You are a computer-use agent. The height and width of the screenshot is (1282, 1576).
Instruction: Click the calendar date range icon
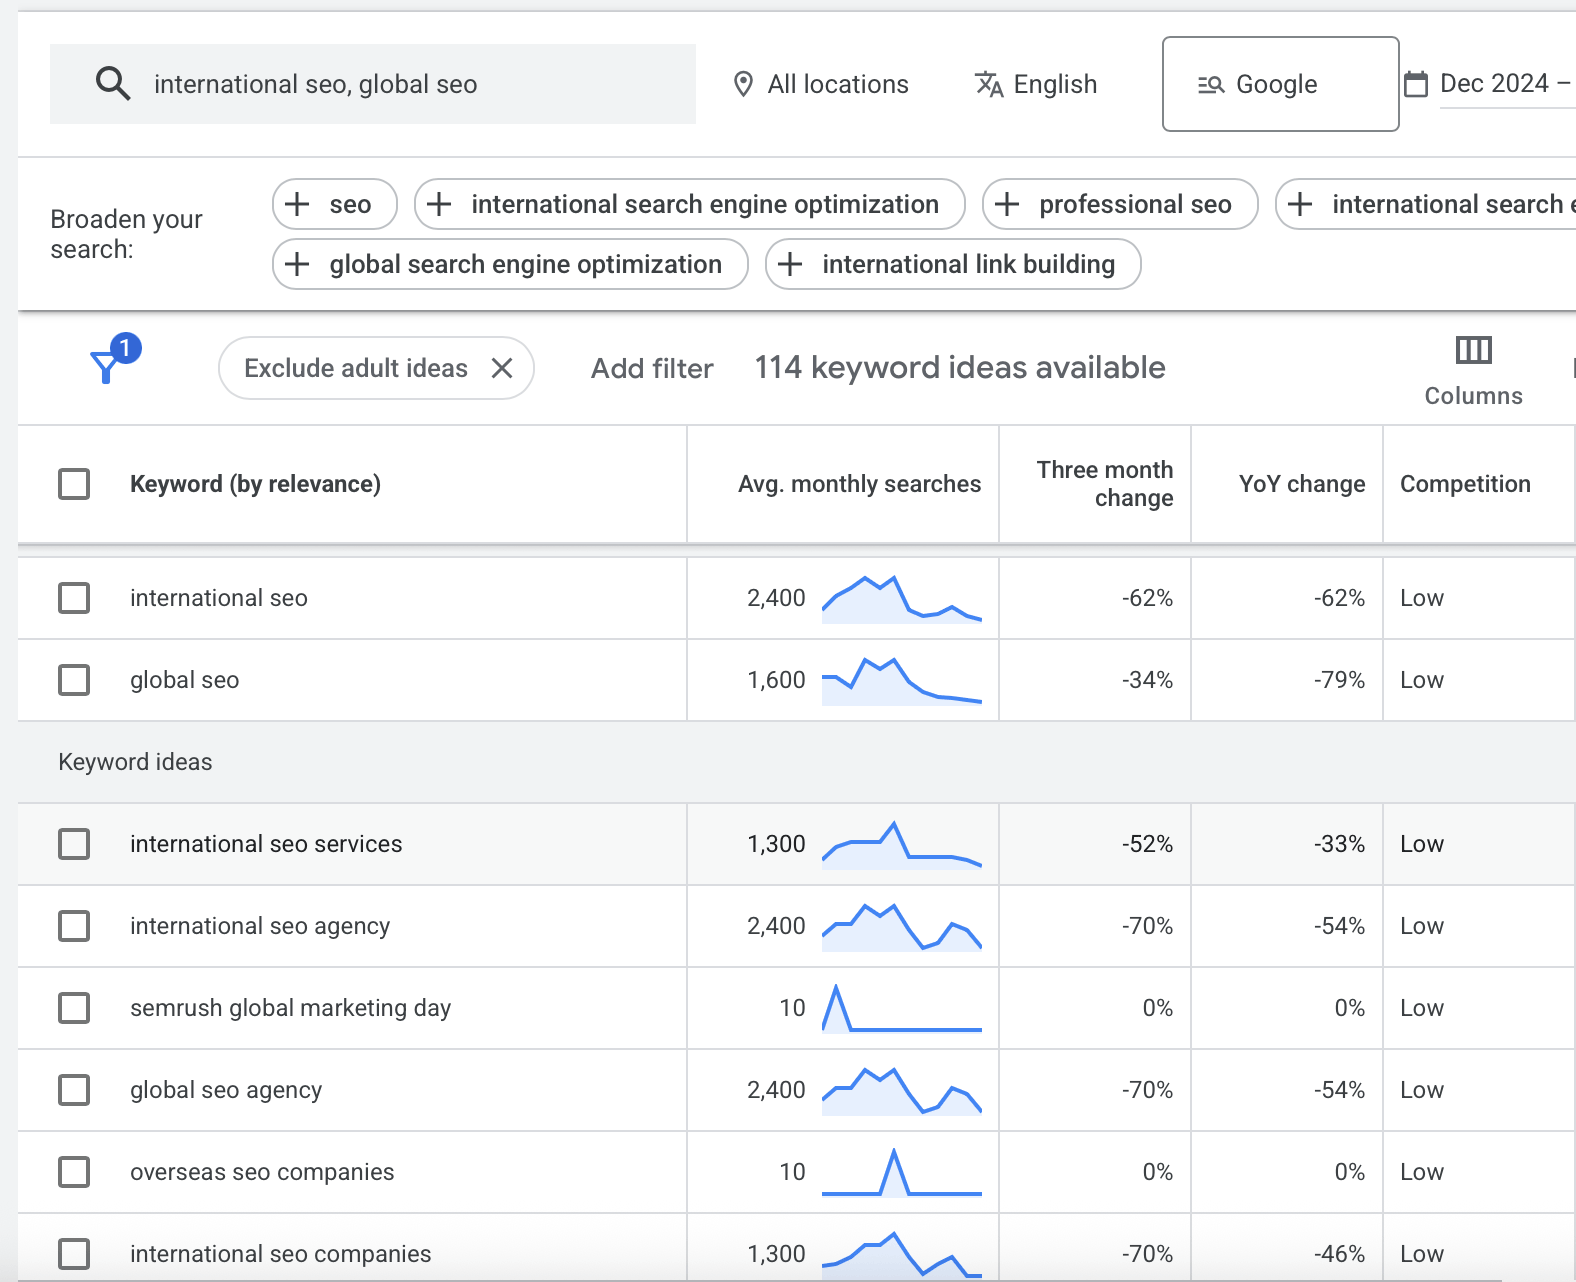pyautogui.click(x=1415, y=84)
